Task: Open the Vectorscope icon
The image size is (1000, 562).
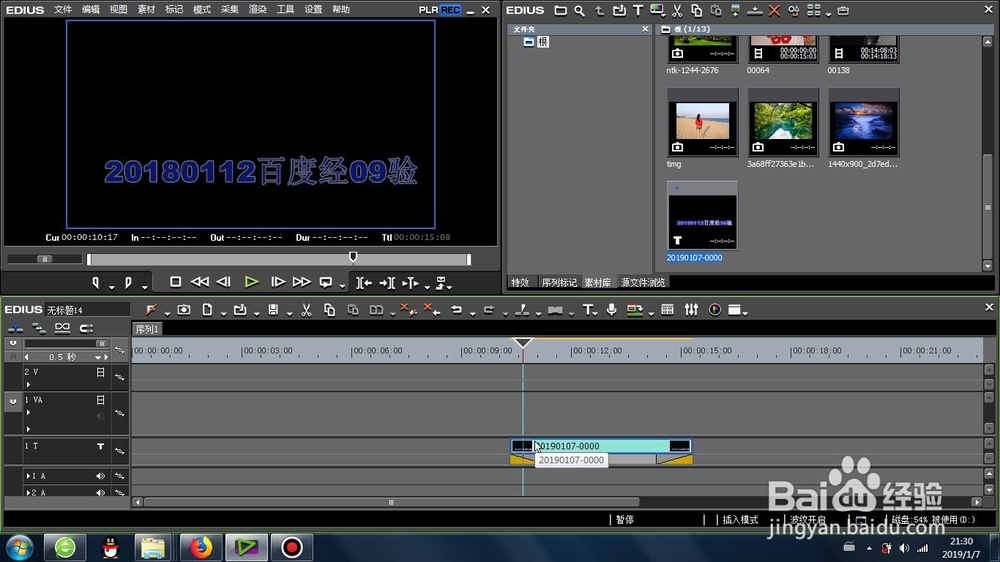Action: 715,309
